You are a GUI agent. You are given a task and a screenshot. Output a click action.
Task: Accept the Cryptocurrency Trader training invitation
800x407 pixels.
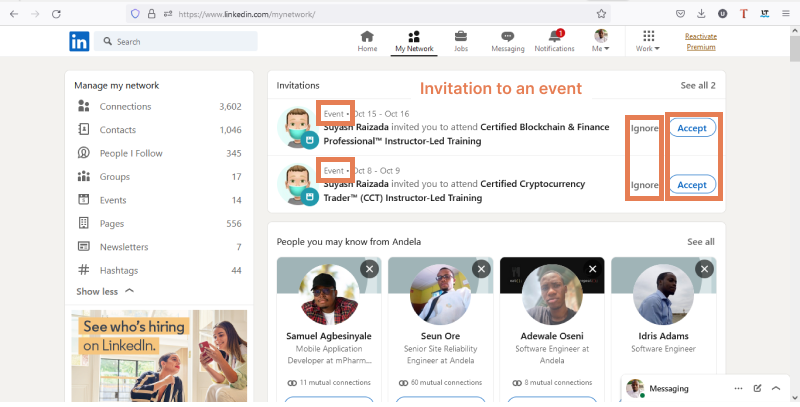692,185
